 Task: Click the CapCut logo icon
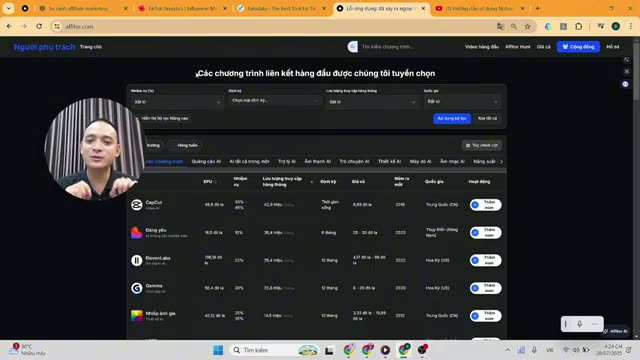pos(136,205)
